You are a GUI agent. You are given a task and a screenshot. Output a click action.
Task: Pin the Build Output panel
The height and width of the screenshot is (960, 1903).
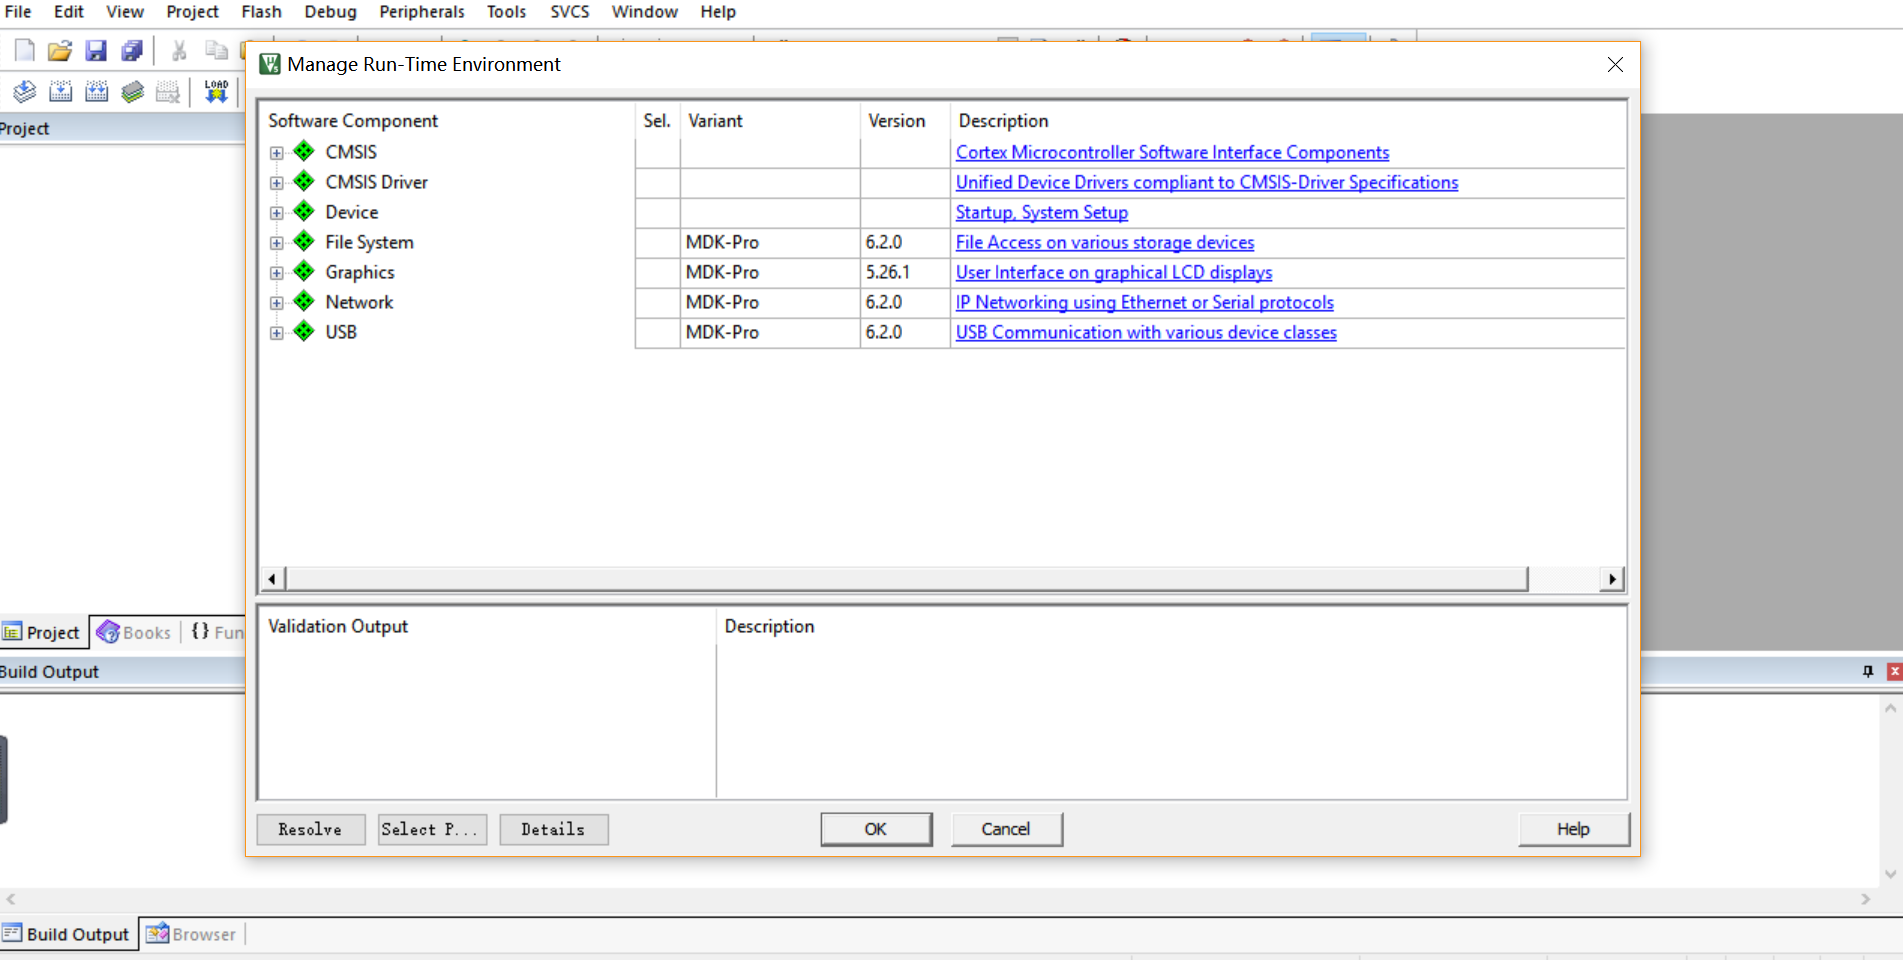1867,672
